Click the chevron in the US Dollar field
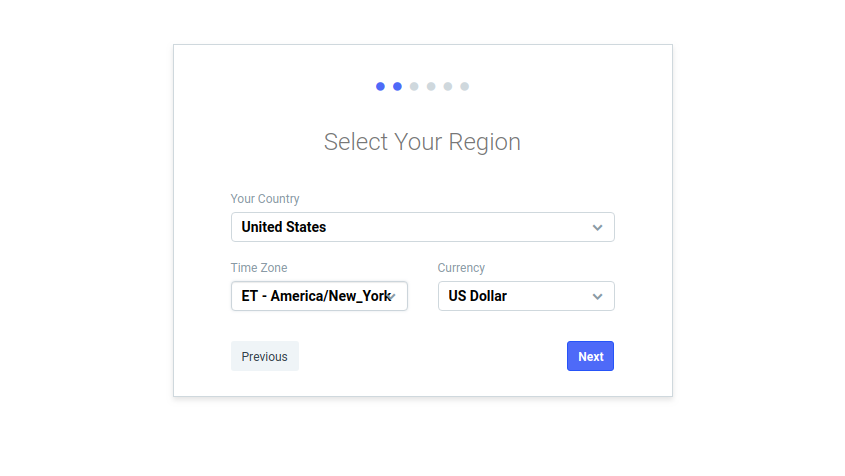This screenshot has width=845, height=476. coord(597,296)
